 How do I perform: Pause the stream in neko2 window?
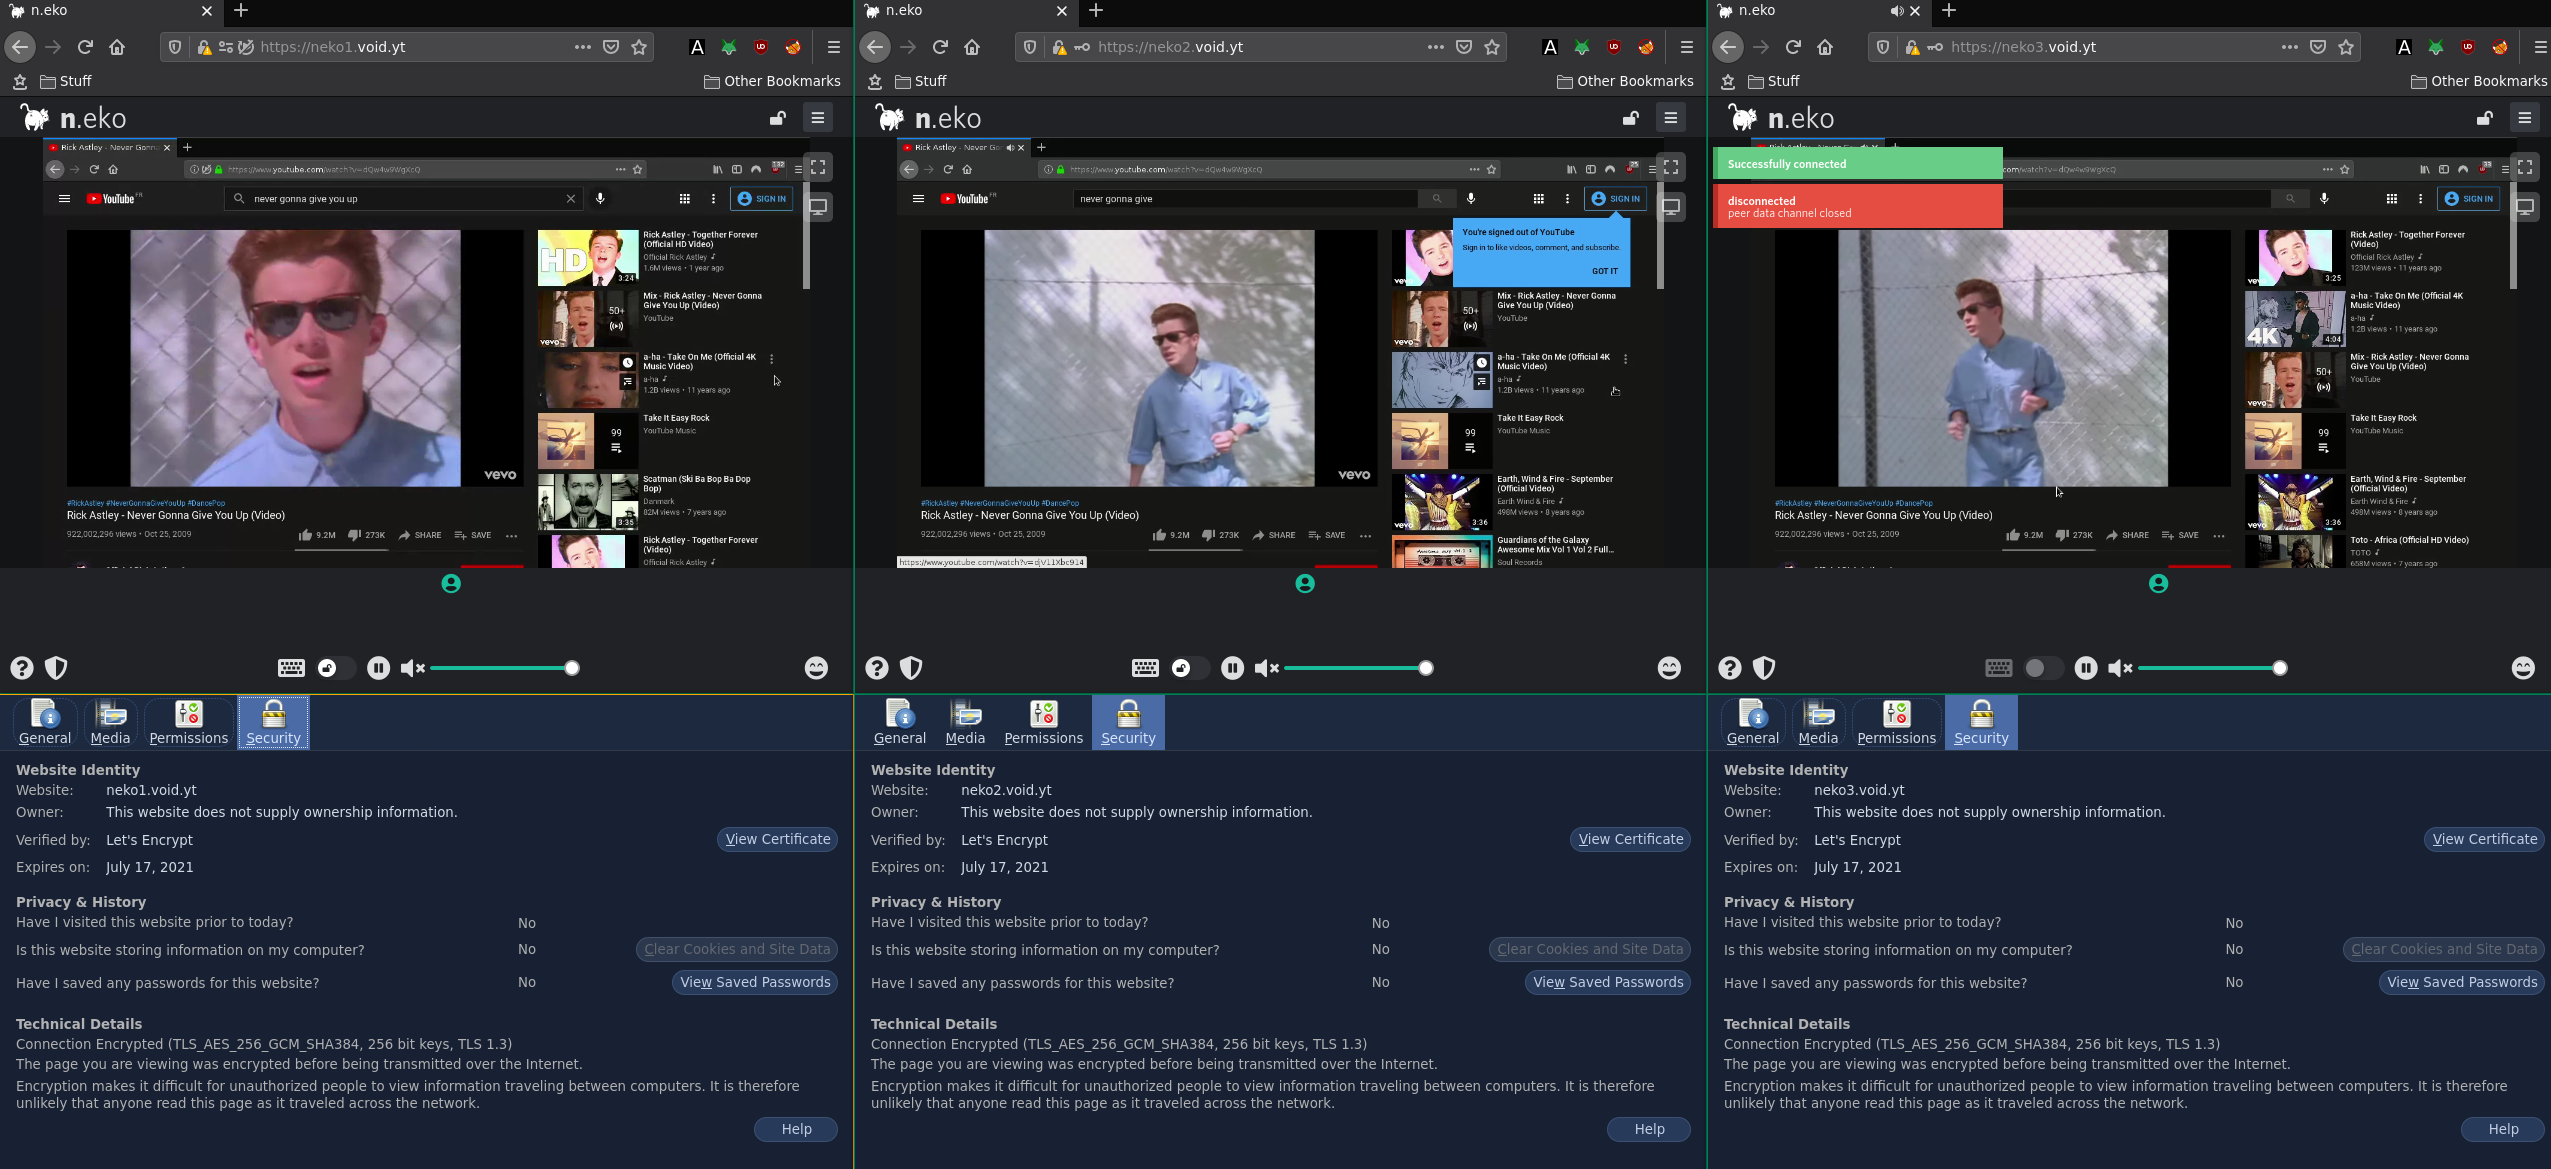coord(1232,668)
